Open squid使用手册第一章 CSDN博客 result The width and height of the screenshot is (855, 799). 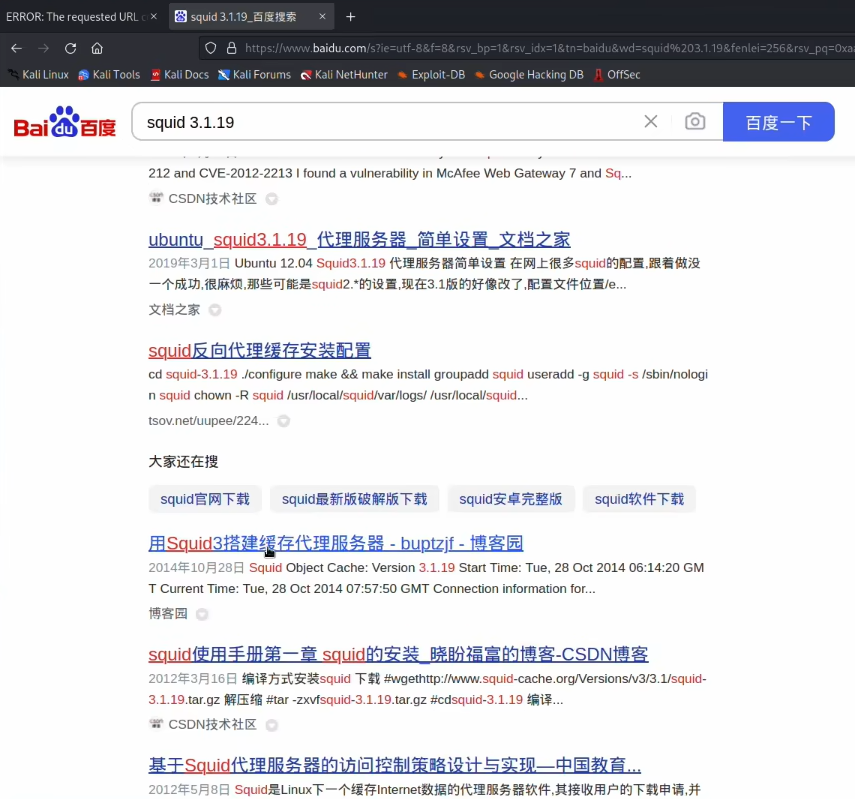tap(399, 654)
